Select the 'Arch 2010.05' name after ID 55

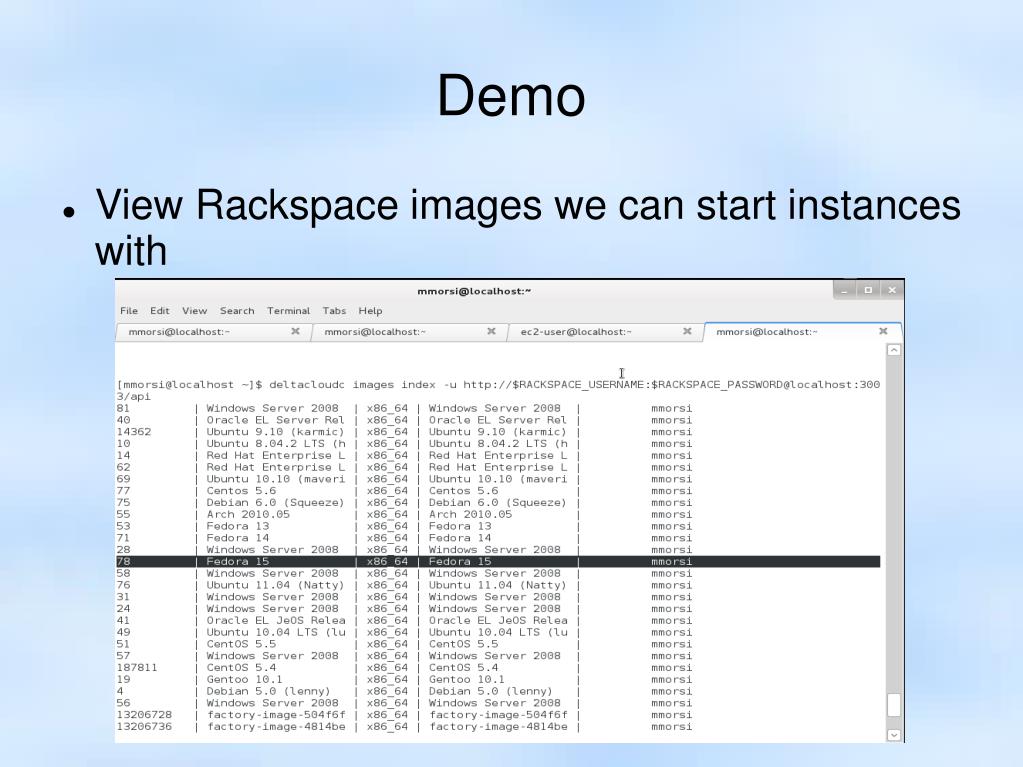(x=248, y=514)
